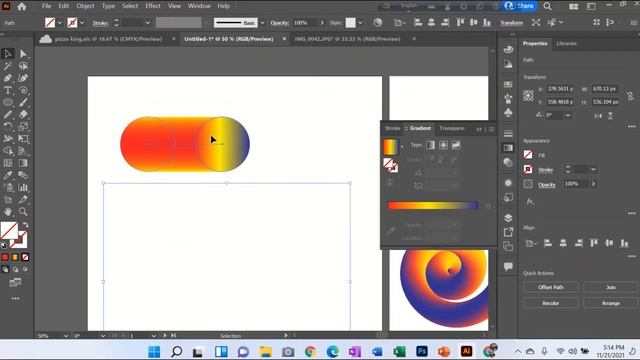This screenshot has height=360, width=640.
Task: Switch to the Stroke panel tab
Action: tap(392, 128)
